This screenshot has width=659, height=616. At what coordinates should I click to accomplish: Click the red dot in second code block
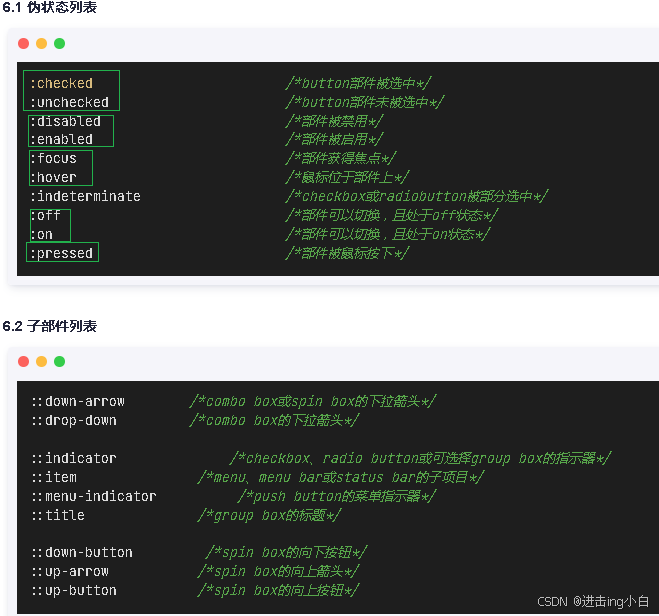(x=24, y=361)
